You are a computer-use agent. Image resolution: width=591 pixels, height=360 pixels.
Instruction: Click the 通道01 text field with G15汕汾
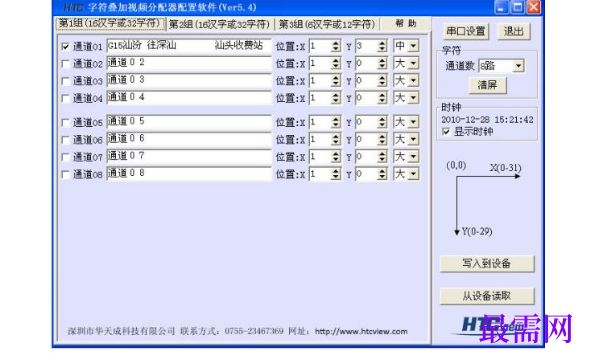pos(189,46)
